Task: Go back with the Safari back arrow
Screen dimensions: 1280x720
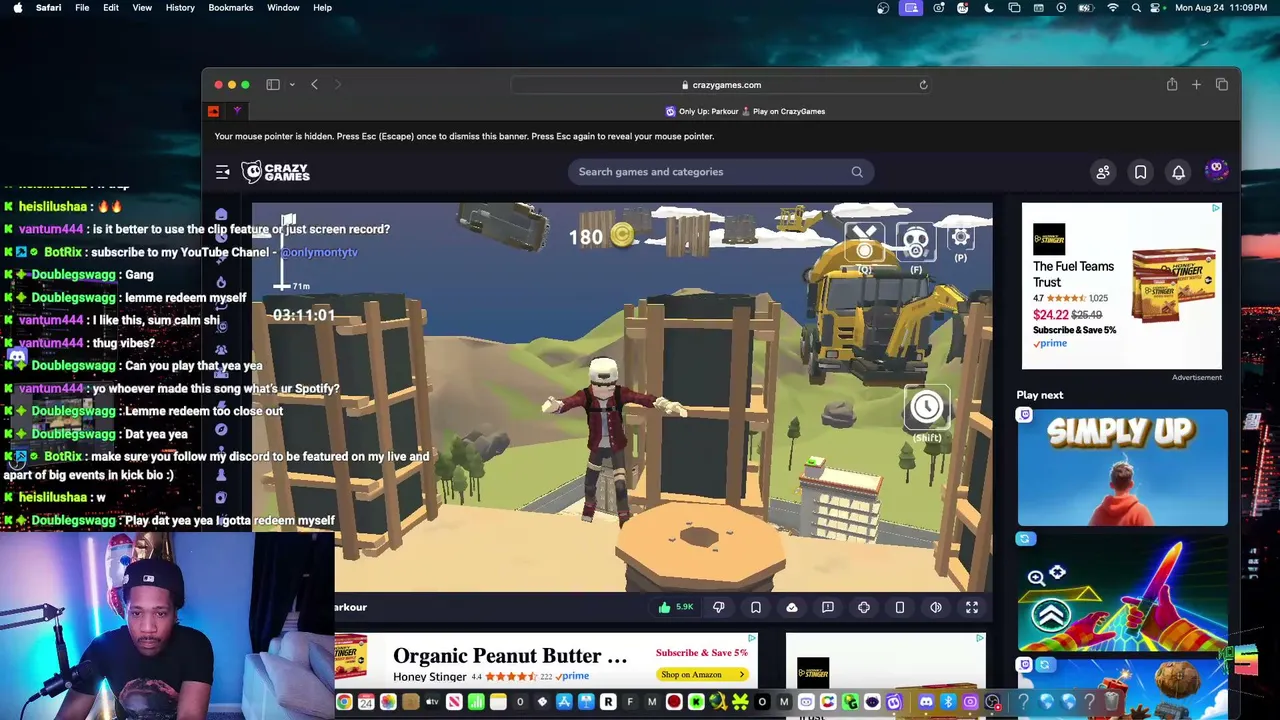Action: tap(314, 85)
